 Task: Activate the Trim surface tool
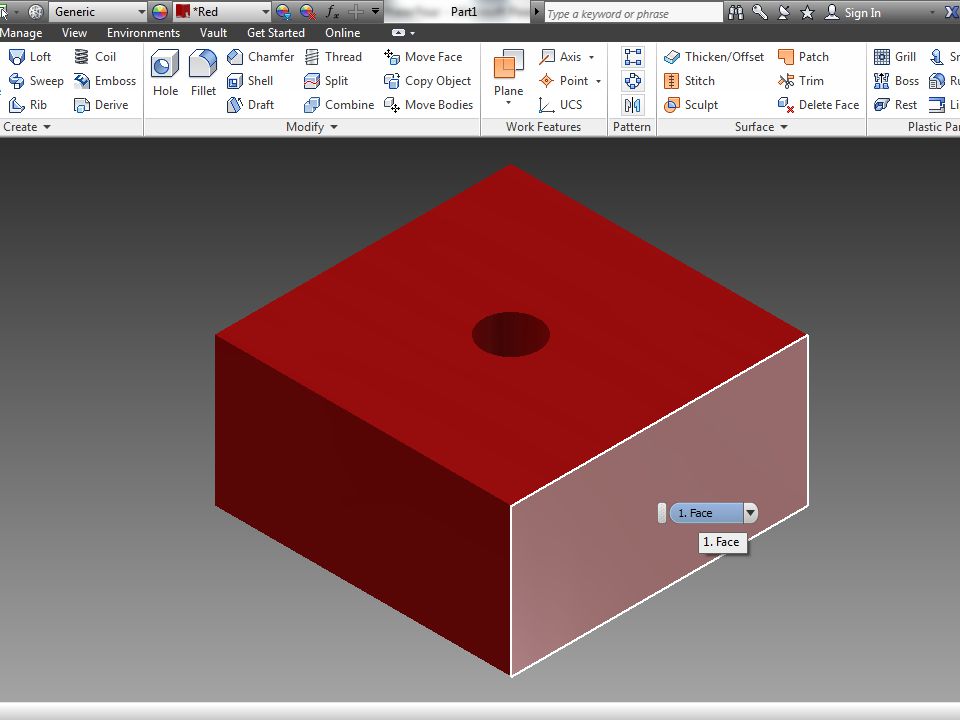(801, 81)
